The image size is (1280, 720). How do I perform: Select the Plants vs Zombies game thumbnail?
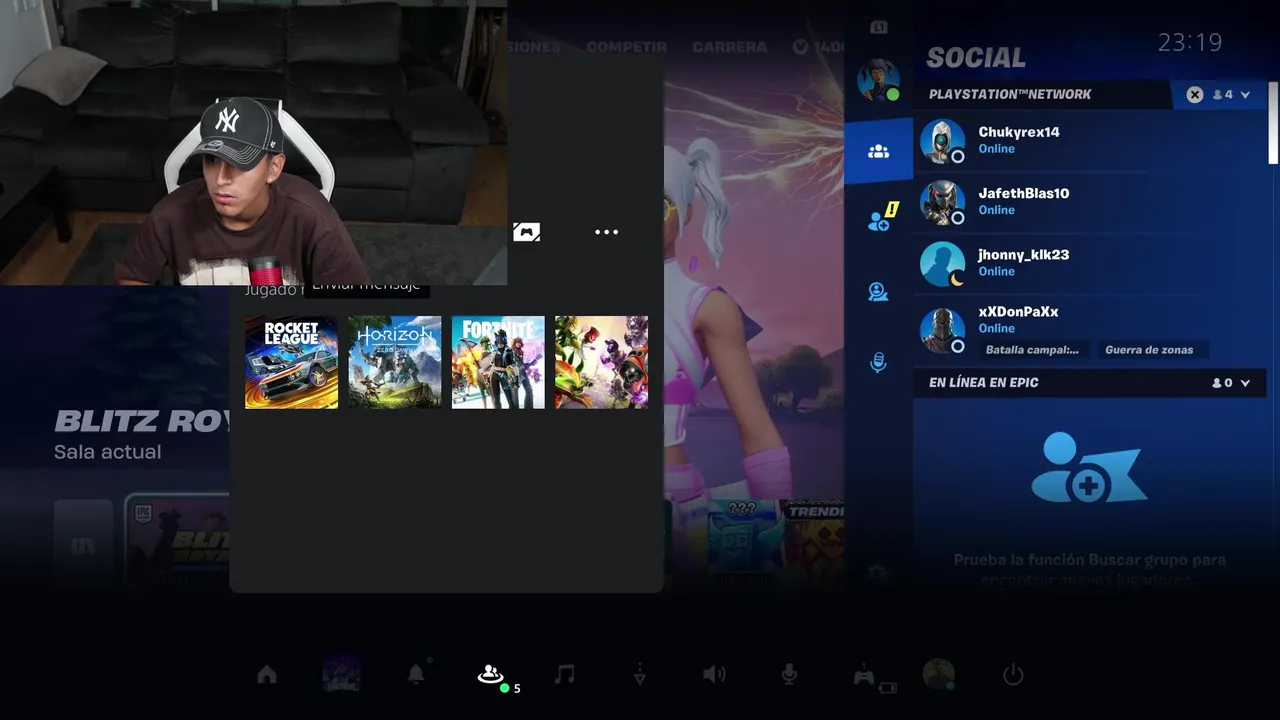coord(601,362)
